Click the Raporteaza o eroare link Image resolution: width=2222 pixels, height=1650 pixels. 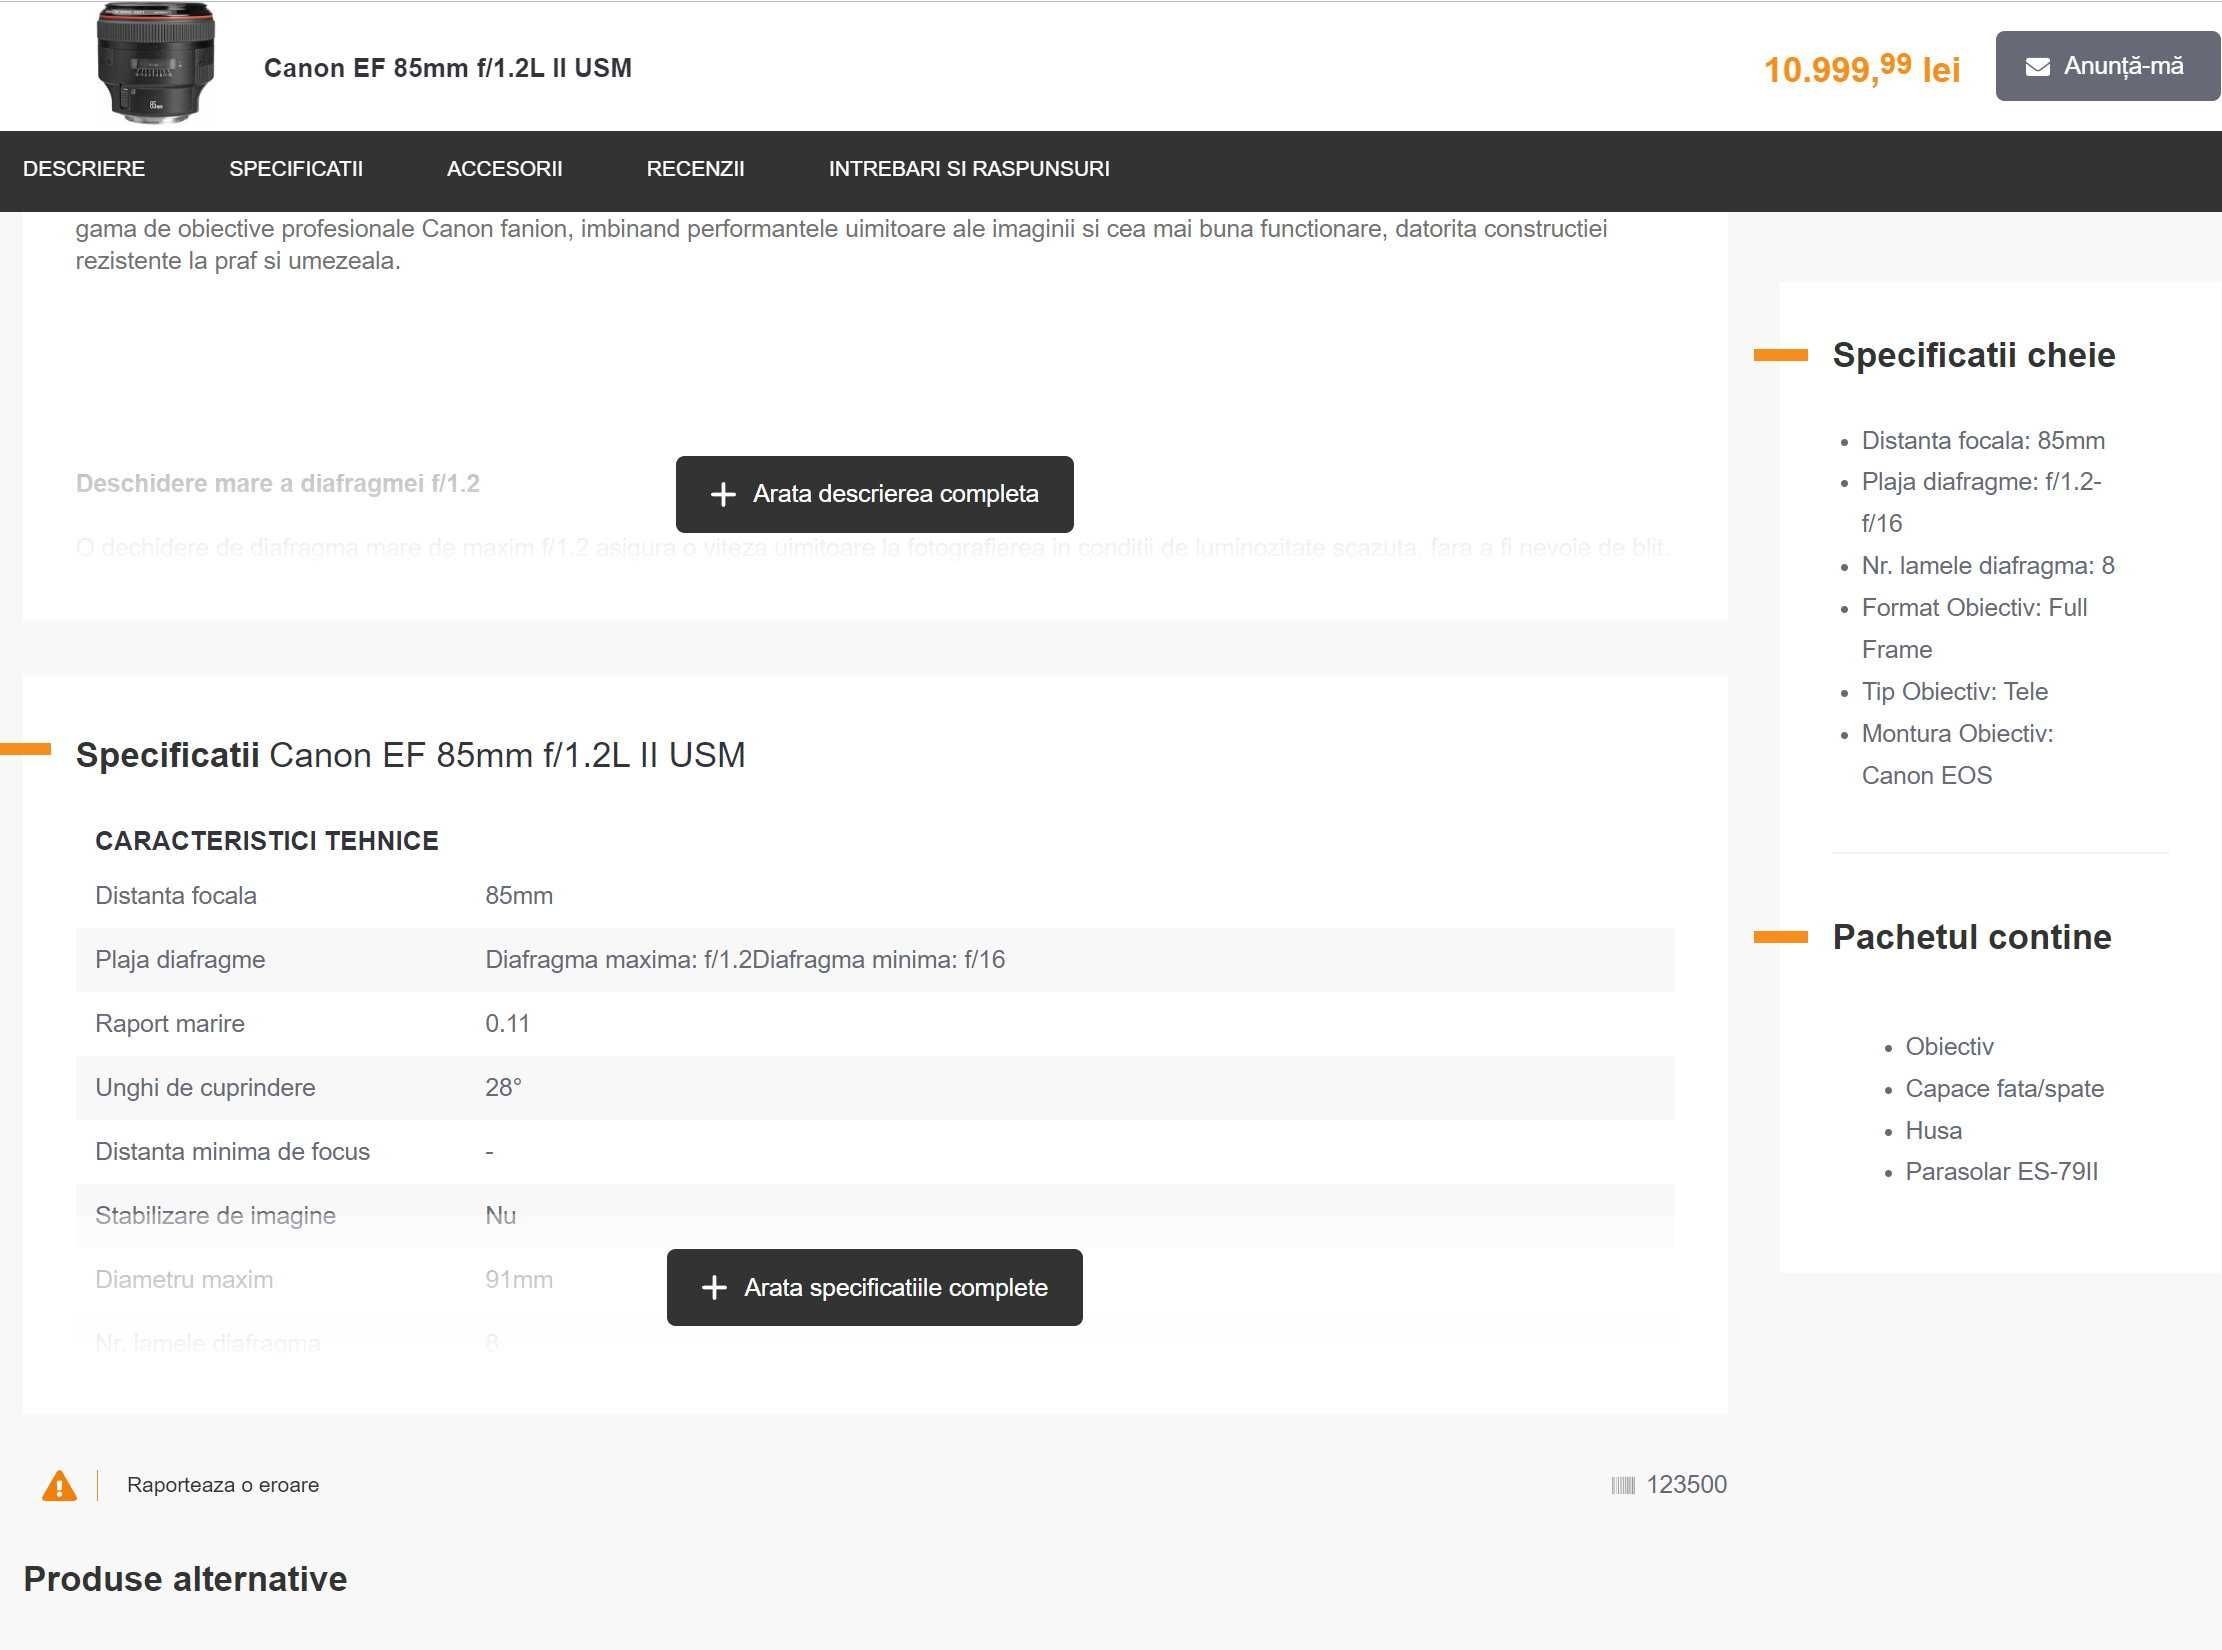[223, 1485]
